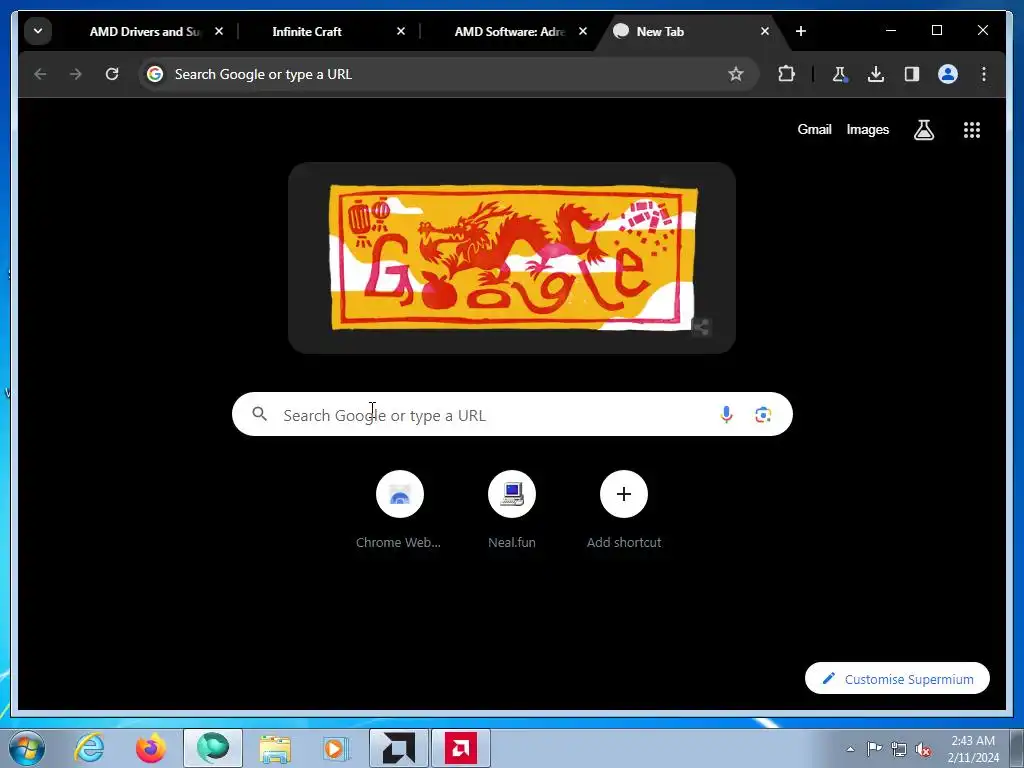1024x768 pixels.
Task: Open the three-dot browser menu
Action: pyautogui.click(x=984, y=74)
